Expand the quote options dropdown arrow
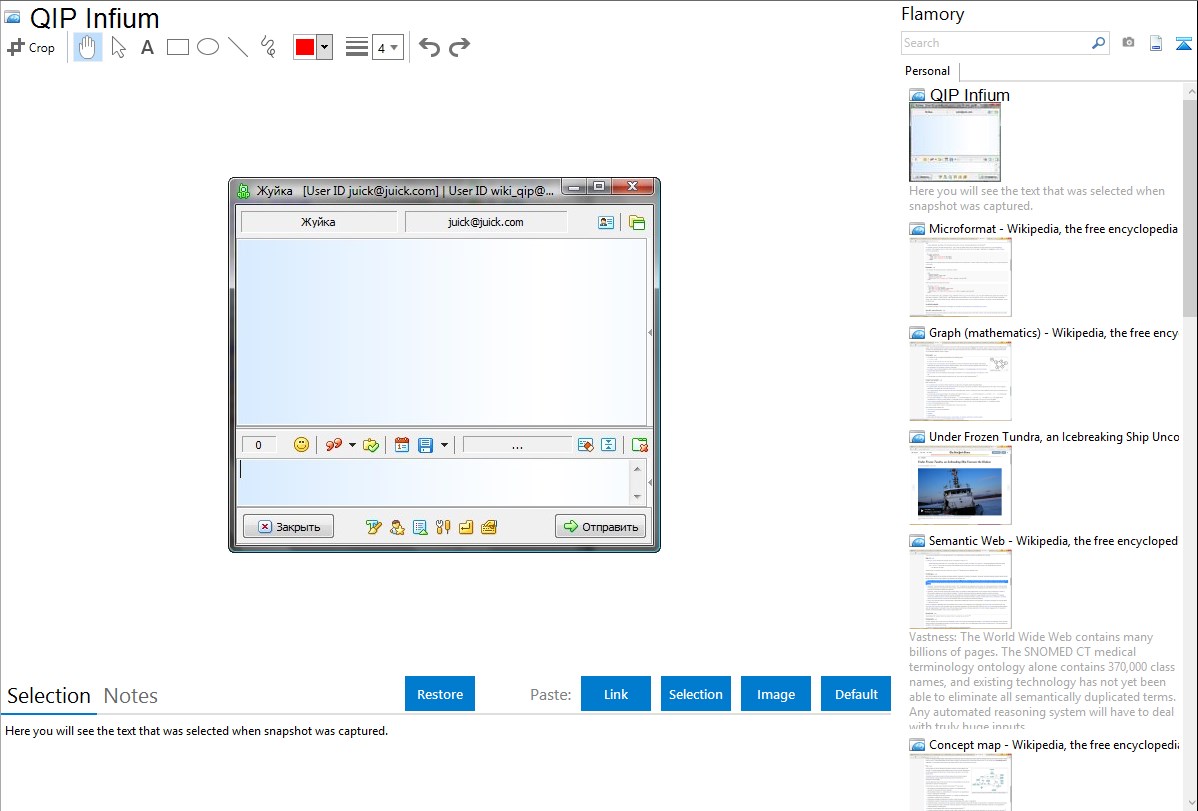This screenshot has height=811, width=1198. point(352,445)
